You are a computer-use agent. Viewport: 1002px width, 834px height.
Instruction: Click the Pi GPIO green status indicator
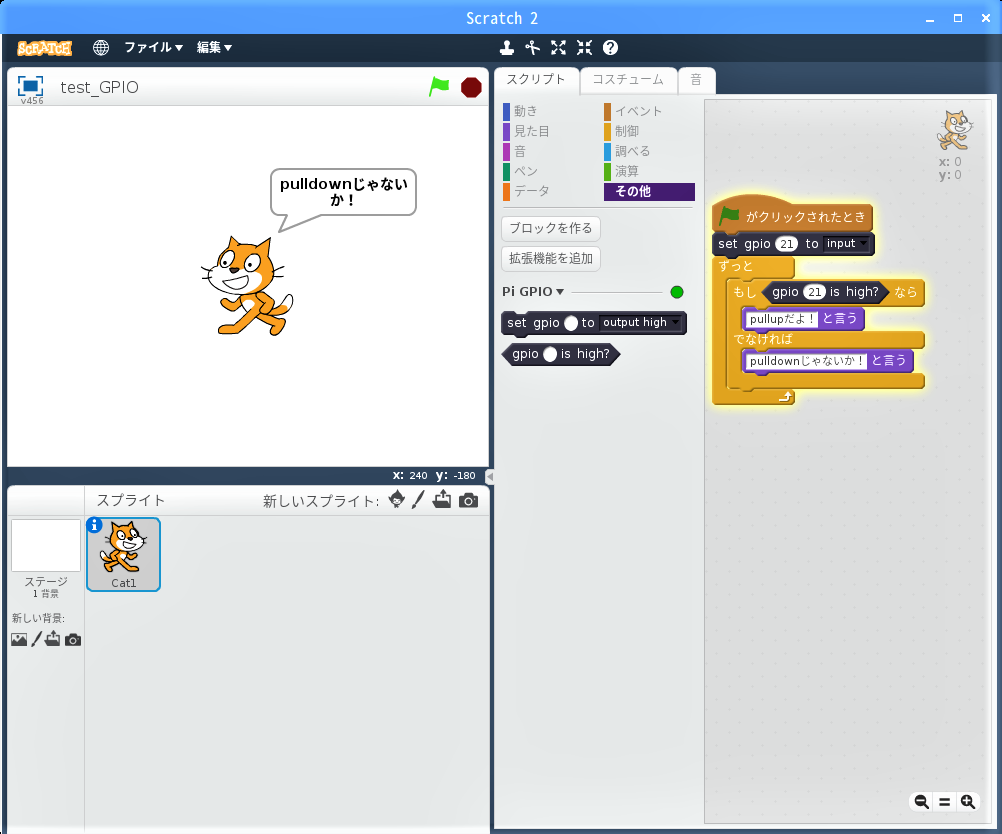click(x=677, y=292)
